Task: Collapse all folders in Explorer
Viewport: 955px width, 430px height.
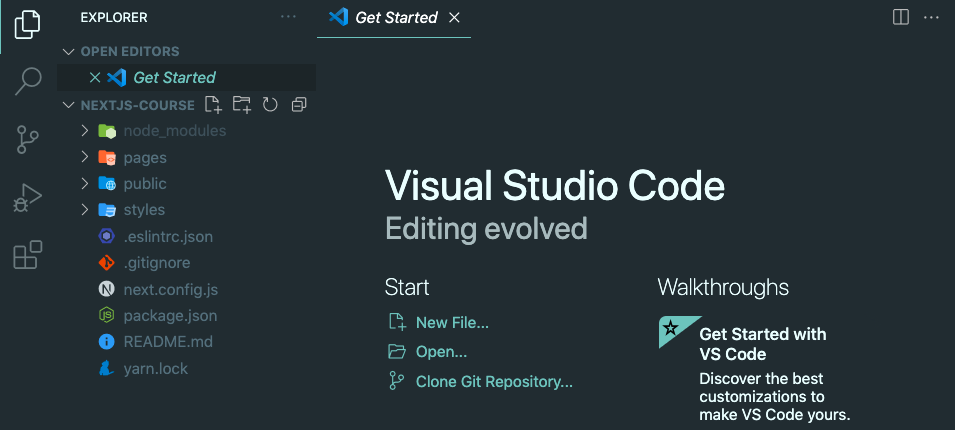Action: coord(298,105)
